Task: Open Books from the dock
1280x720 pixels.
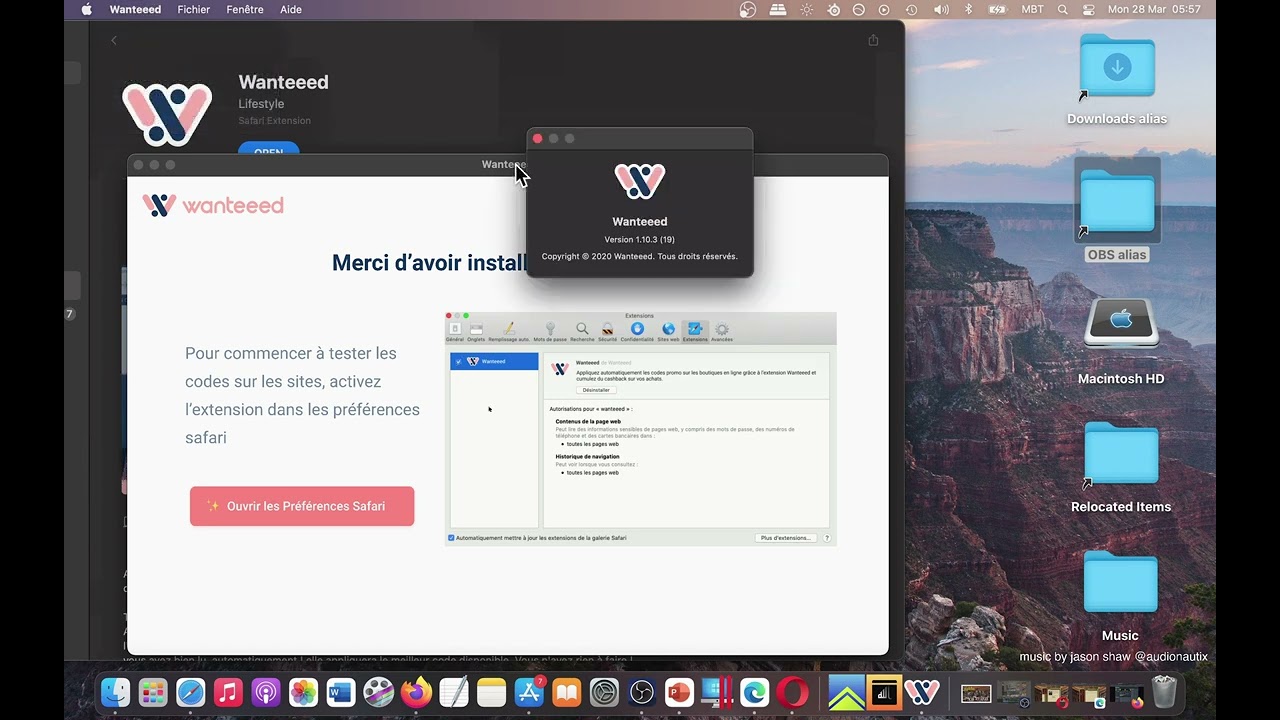Action: [567, 692]
